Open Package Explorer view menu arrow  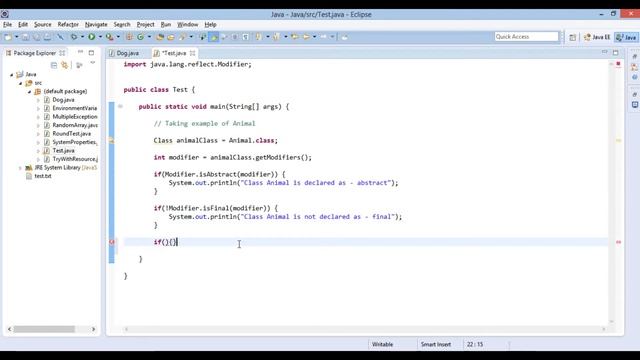pos(93,63)
